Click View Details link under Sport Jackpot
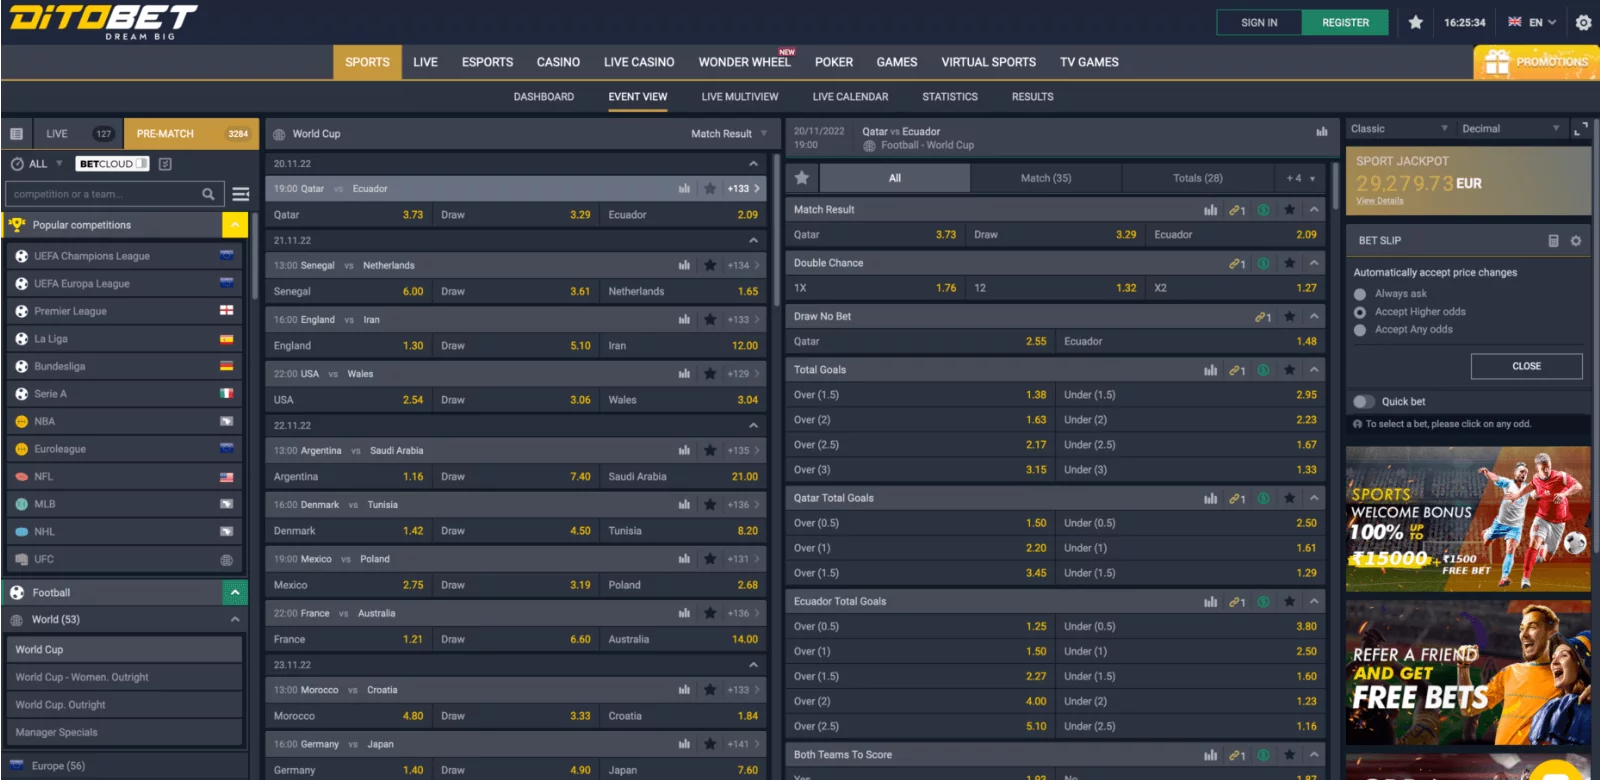This screenshot has height=780, width=1600. point(1379,201)
